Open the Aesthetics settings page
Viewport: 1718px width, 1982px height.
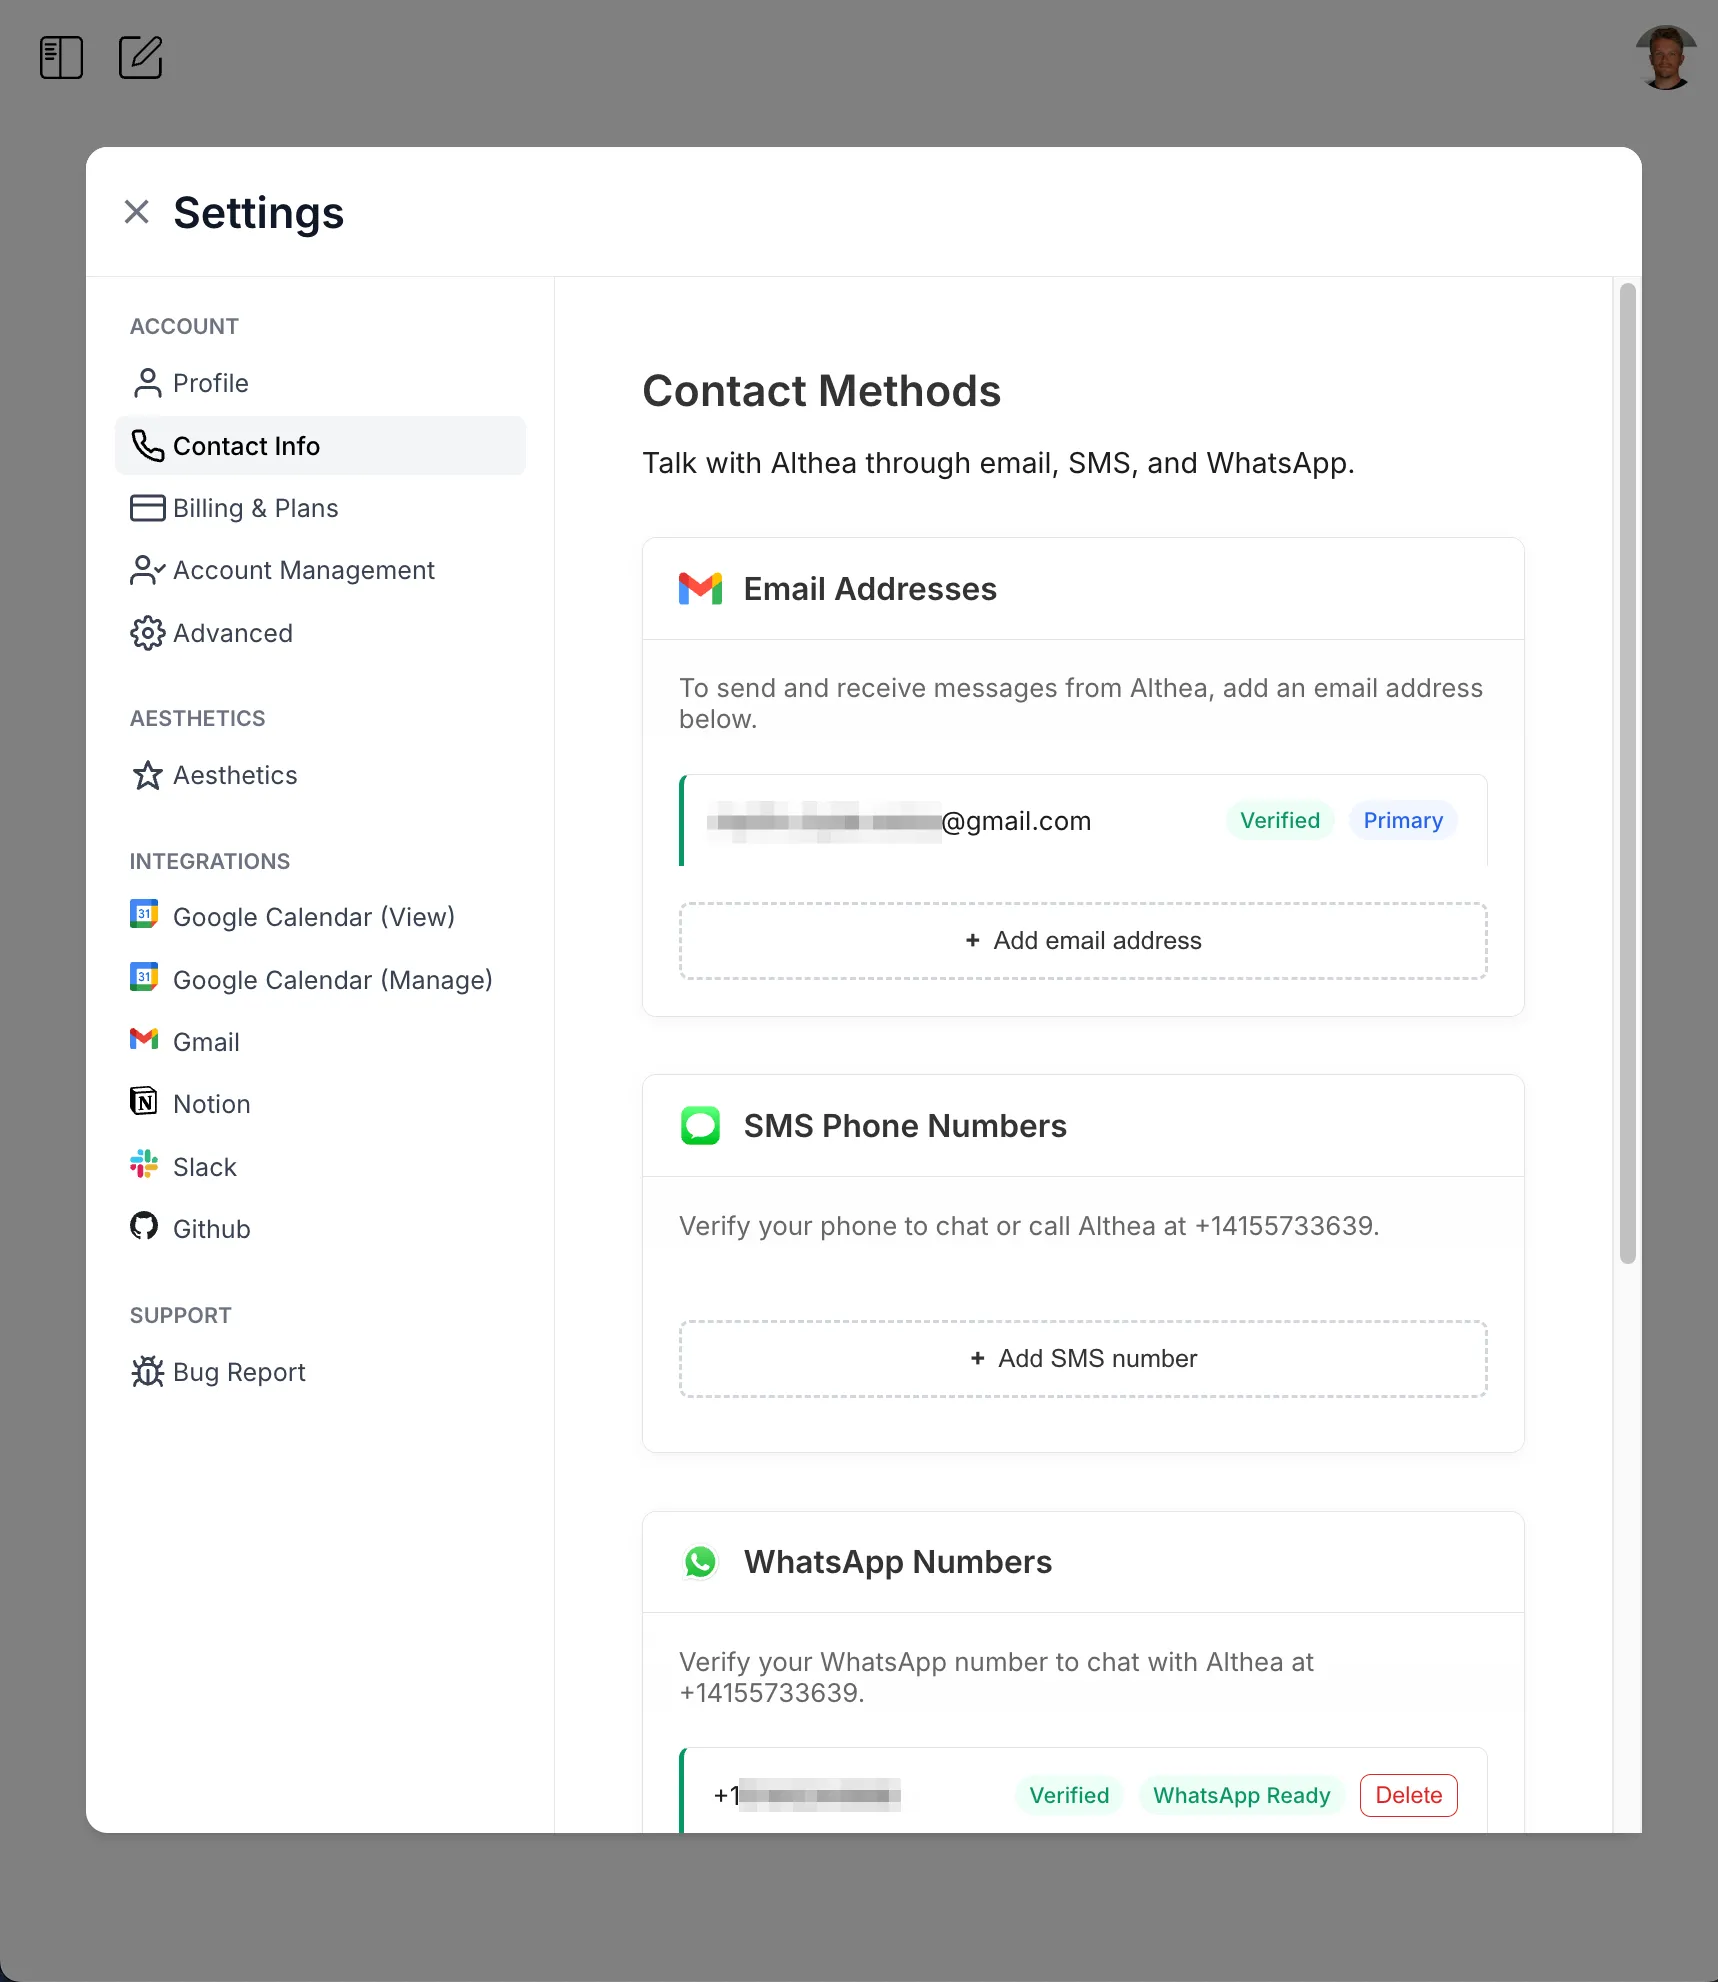pyautogui.click(x=320, y=775)
